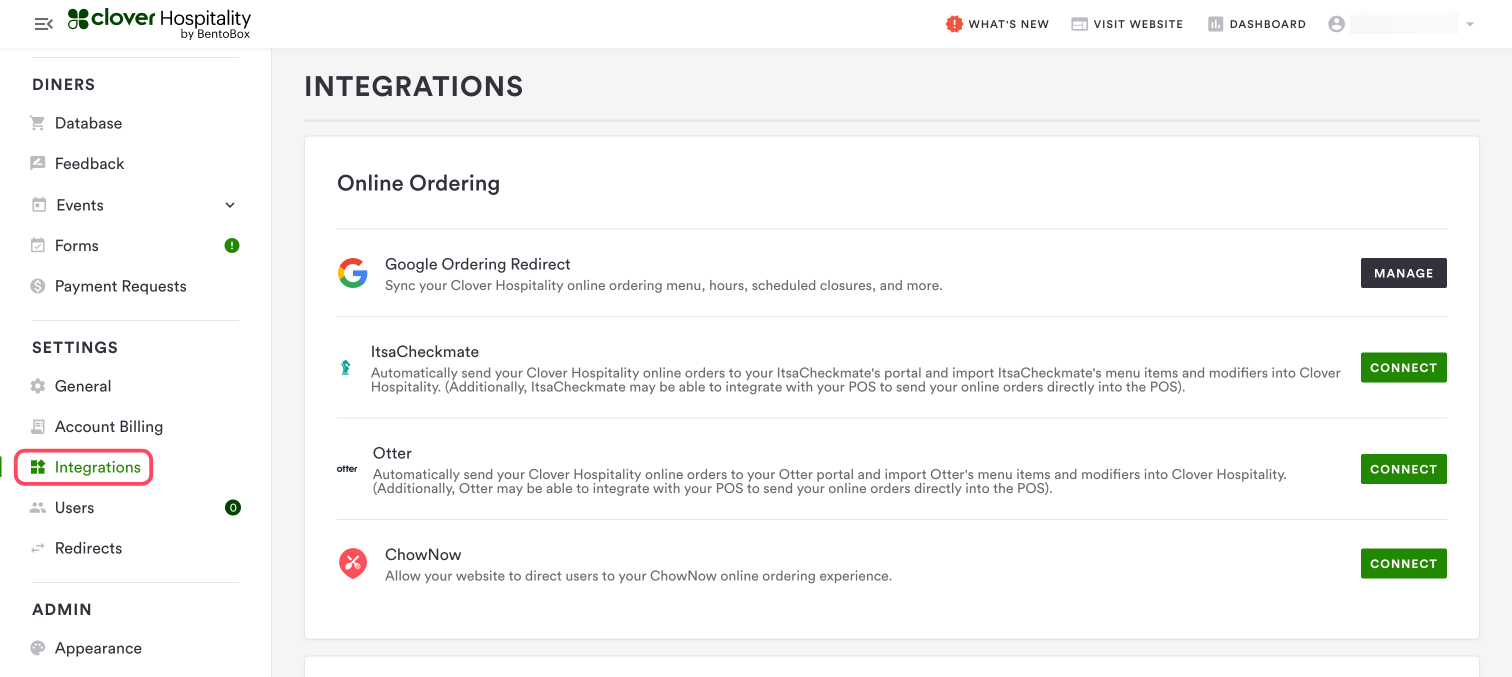Connect the Otter integration
The image size is (1512, 677).
[x=1403, y=469]
